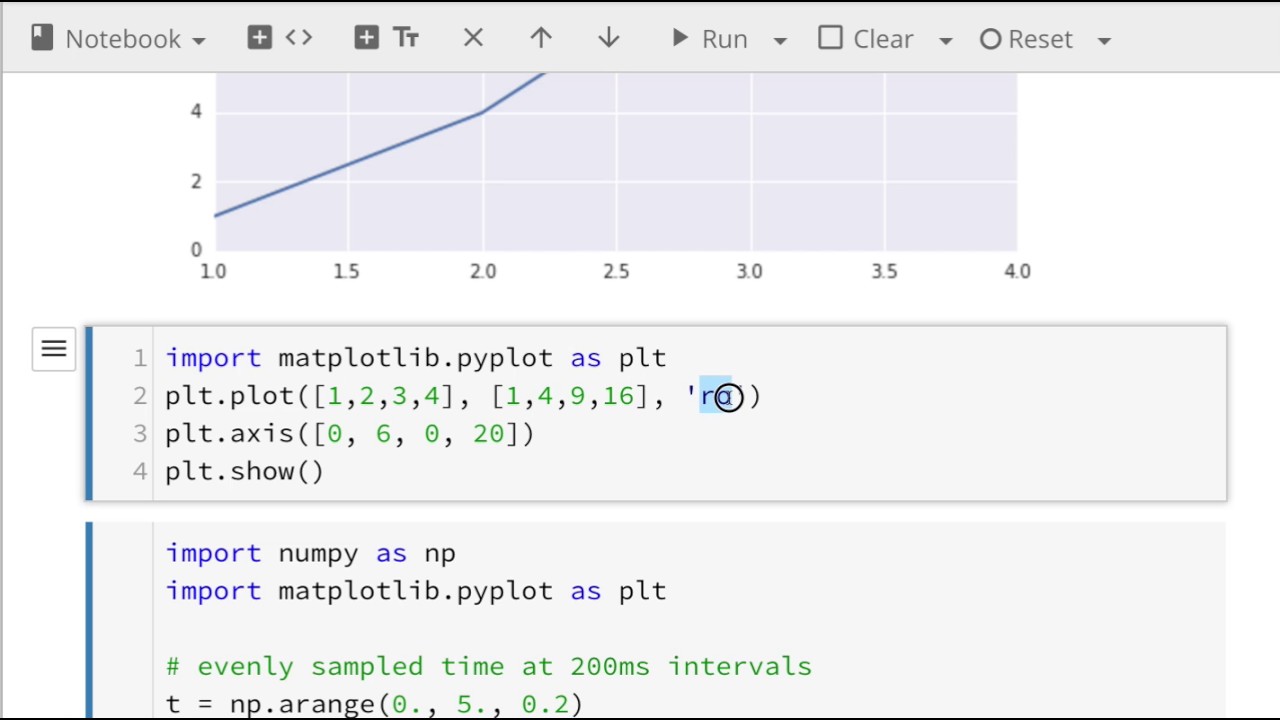
Task: Expand the Notebook dropdown arrow
Action: coord(199,41)
